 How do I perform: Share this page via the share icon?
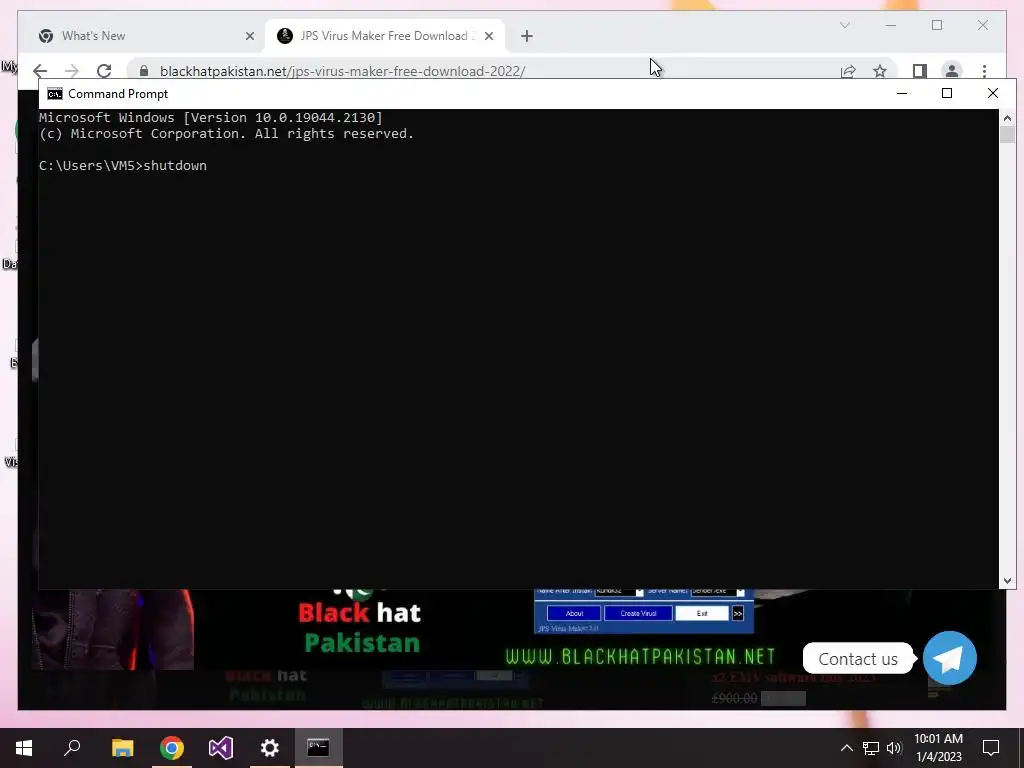tap(848, 71)
